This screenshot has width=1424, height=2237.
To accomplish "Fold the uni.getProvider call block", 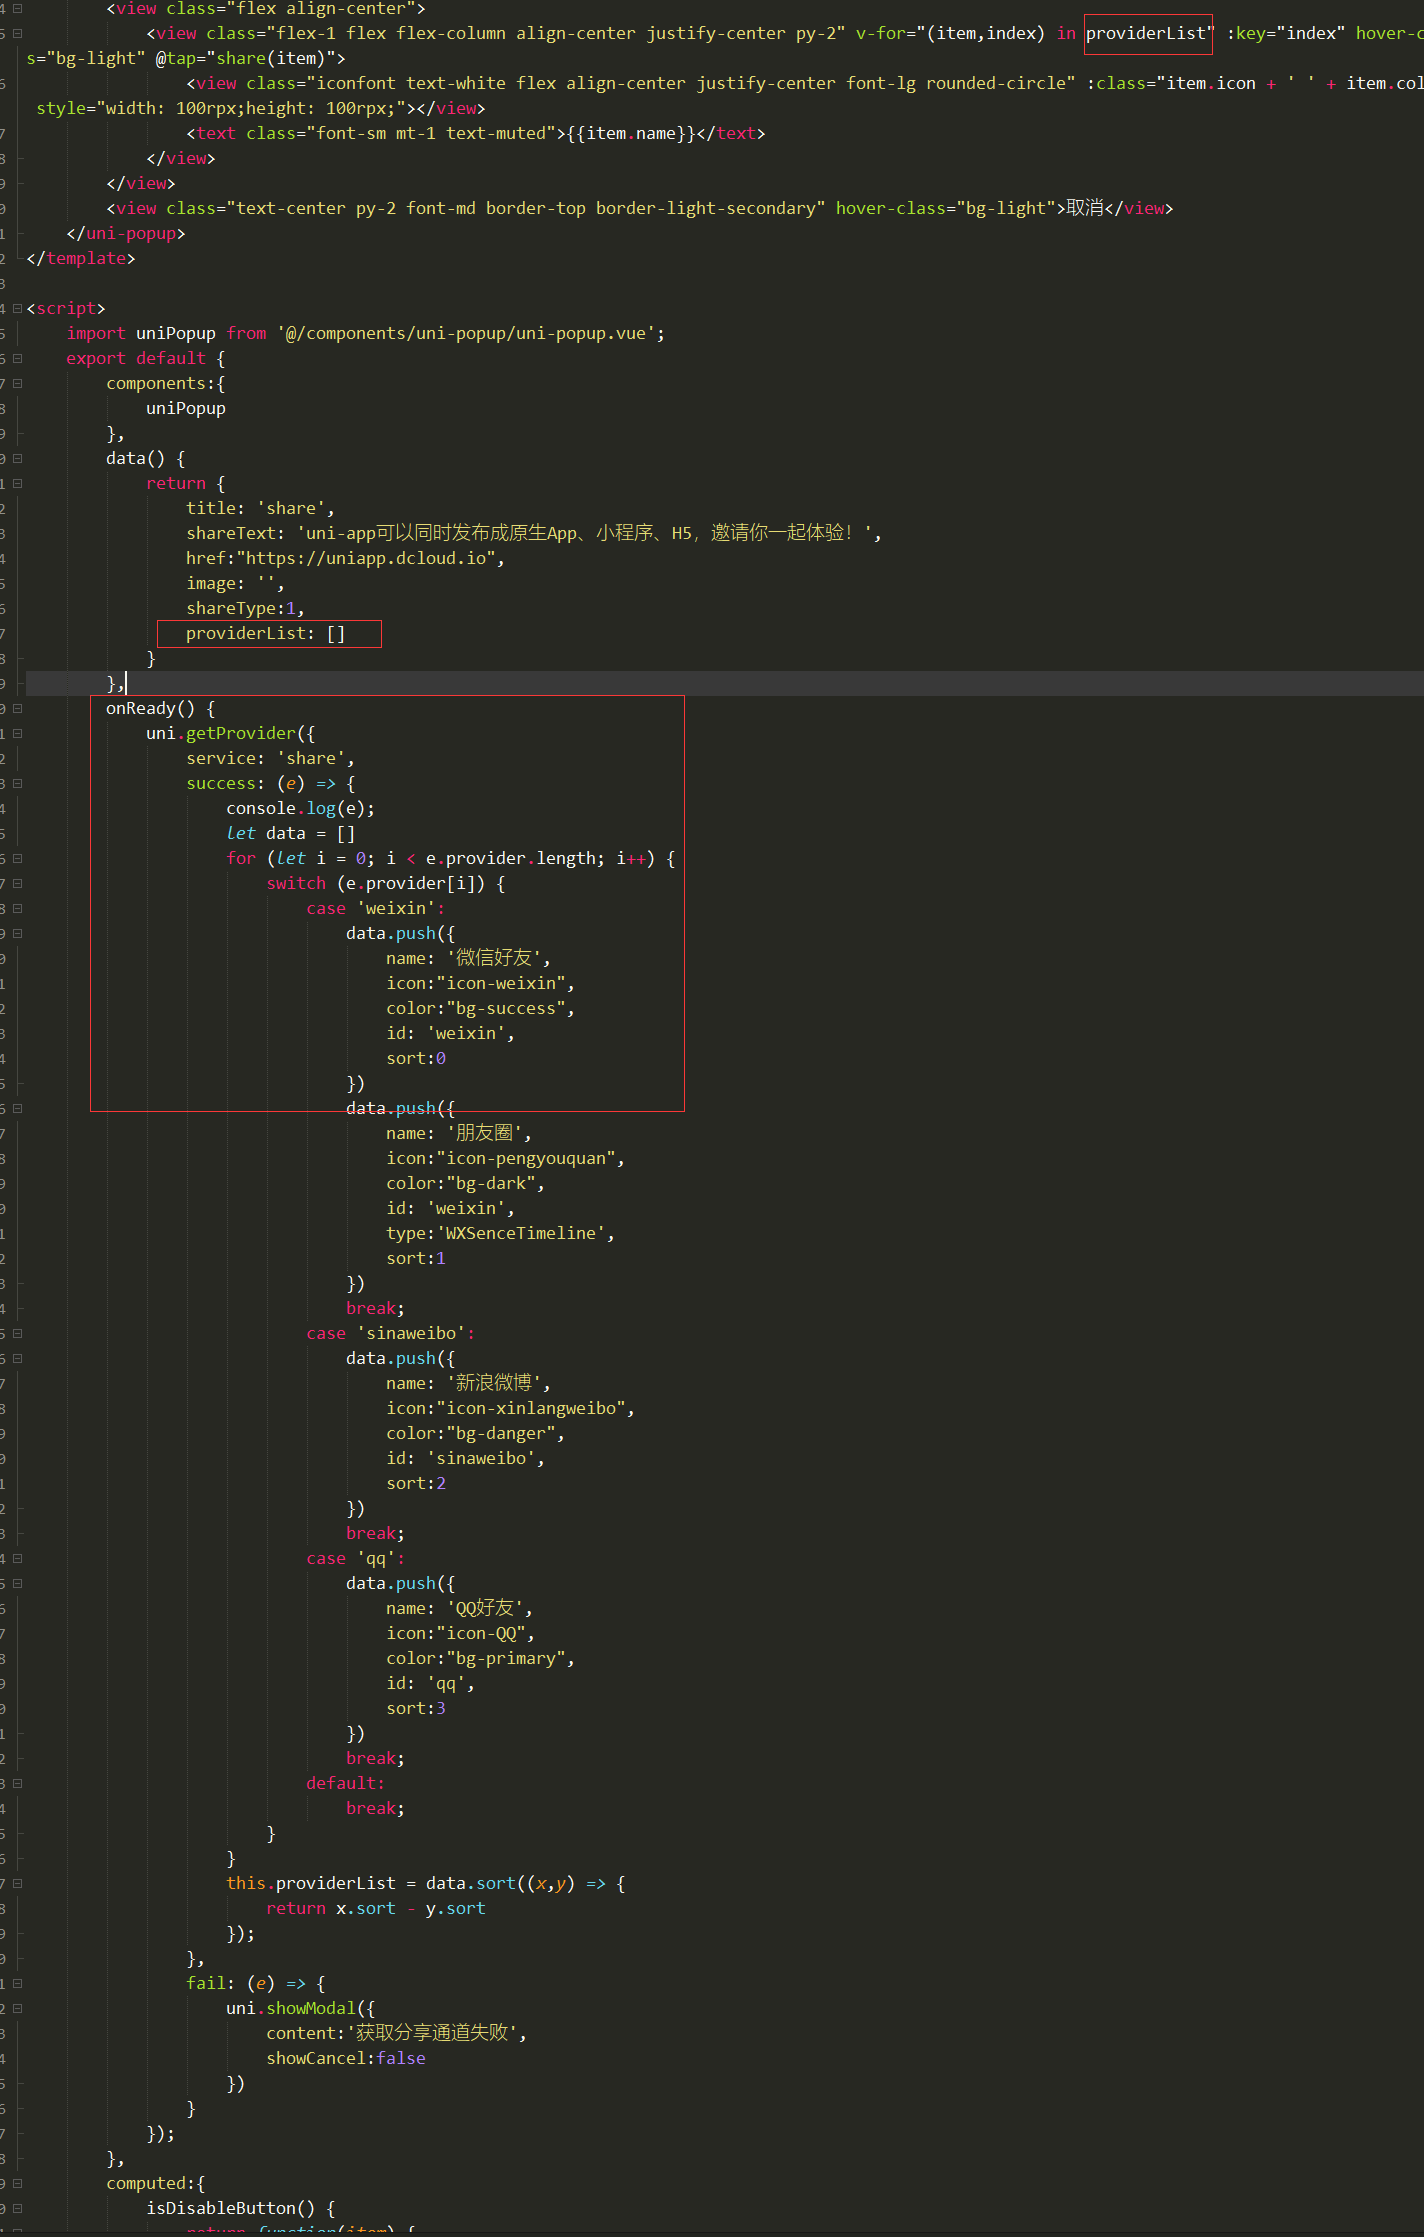I will pyautogui.click(x=17, y=734).
